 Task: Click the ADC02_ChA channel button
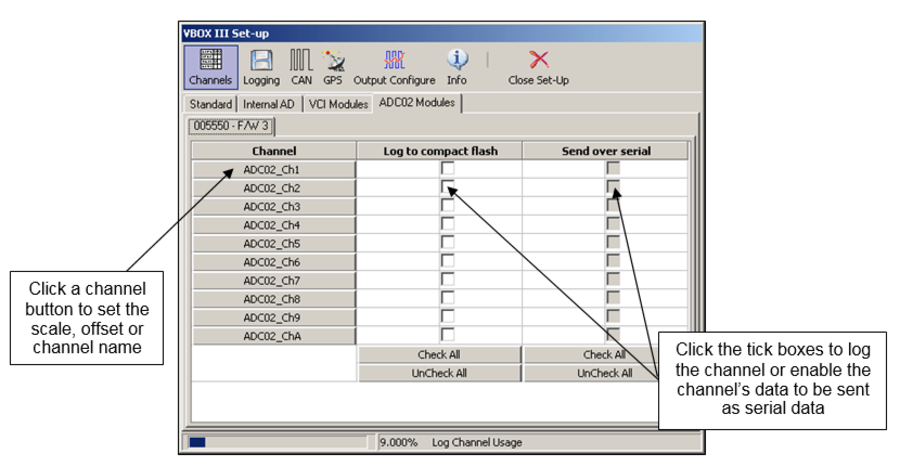pos(274,336)
